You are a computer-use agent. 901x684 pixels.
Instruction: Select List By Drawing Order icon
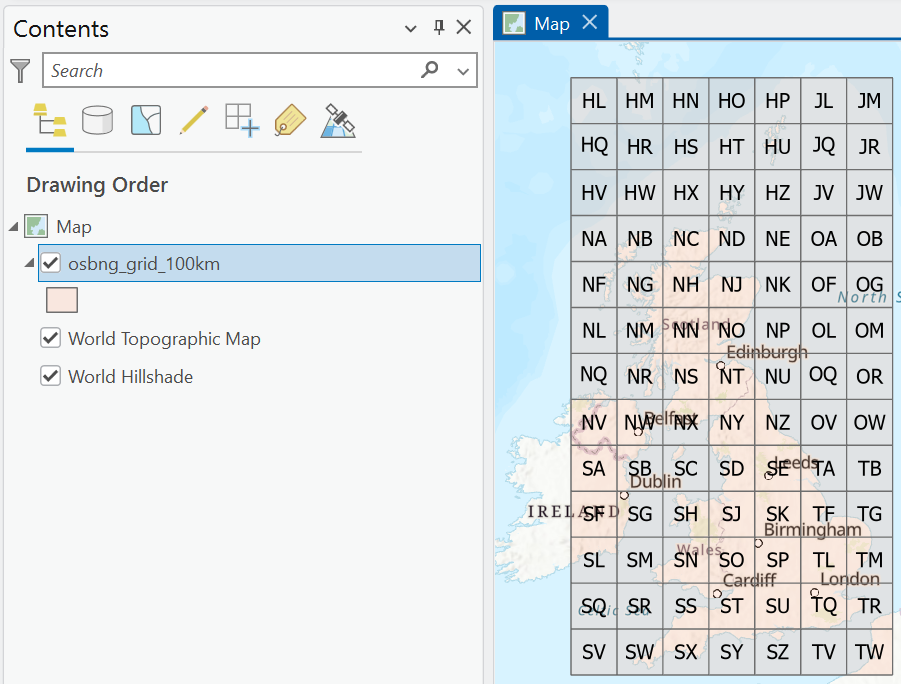[x=50, y=120]
